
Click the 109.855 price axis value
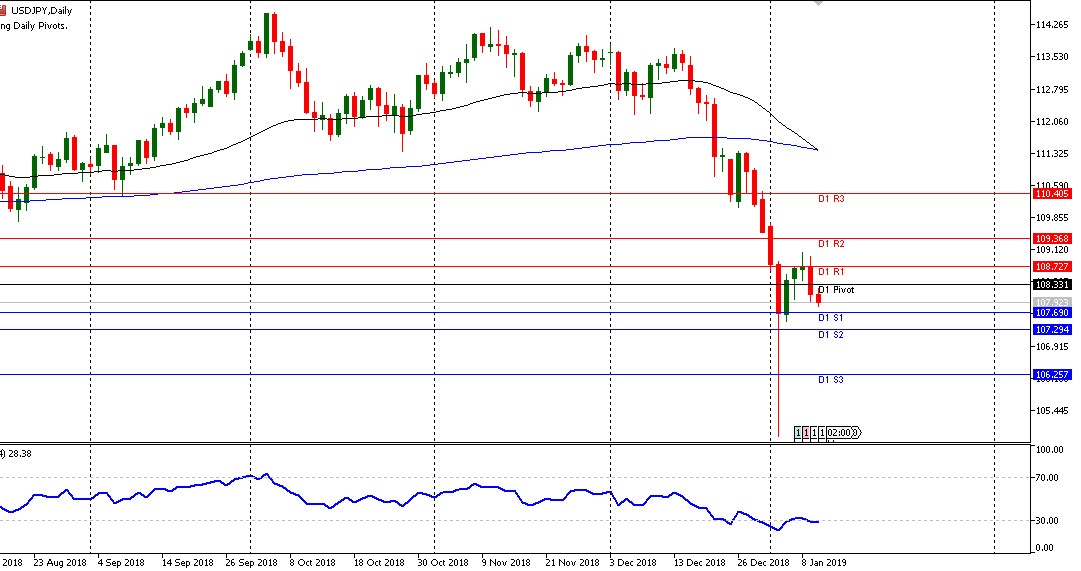click(1052, 218)
